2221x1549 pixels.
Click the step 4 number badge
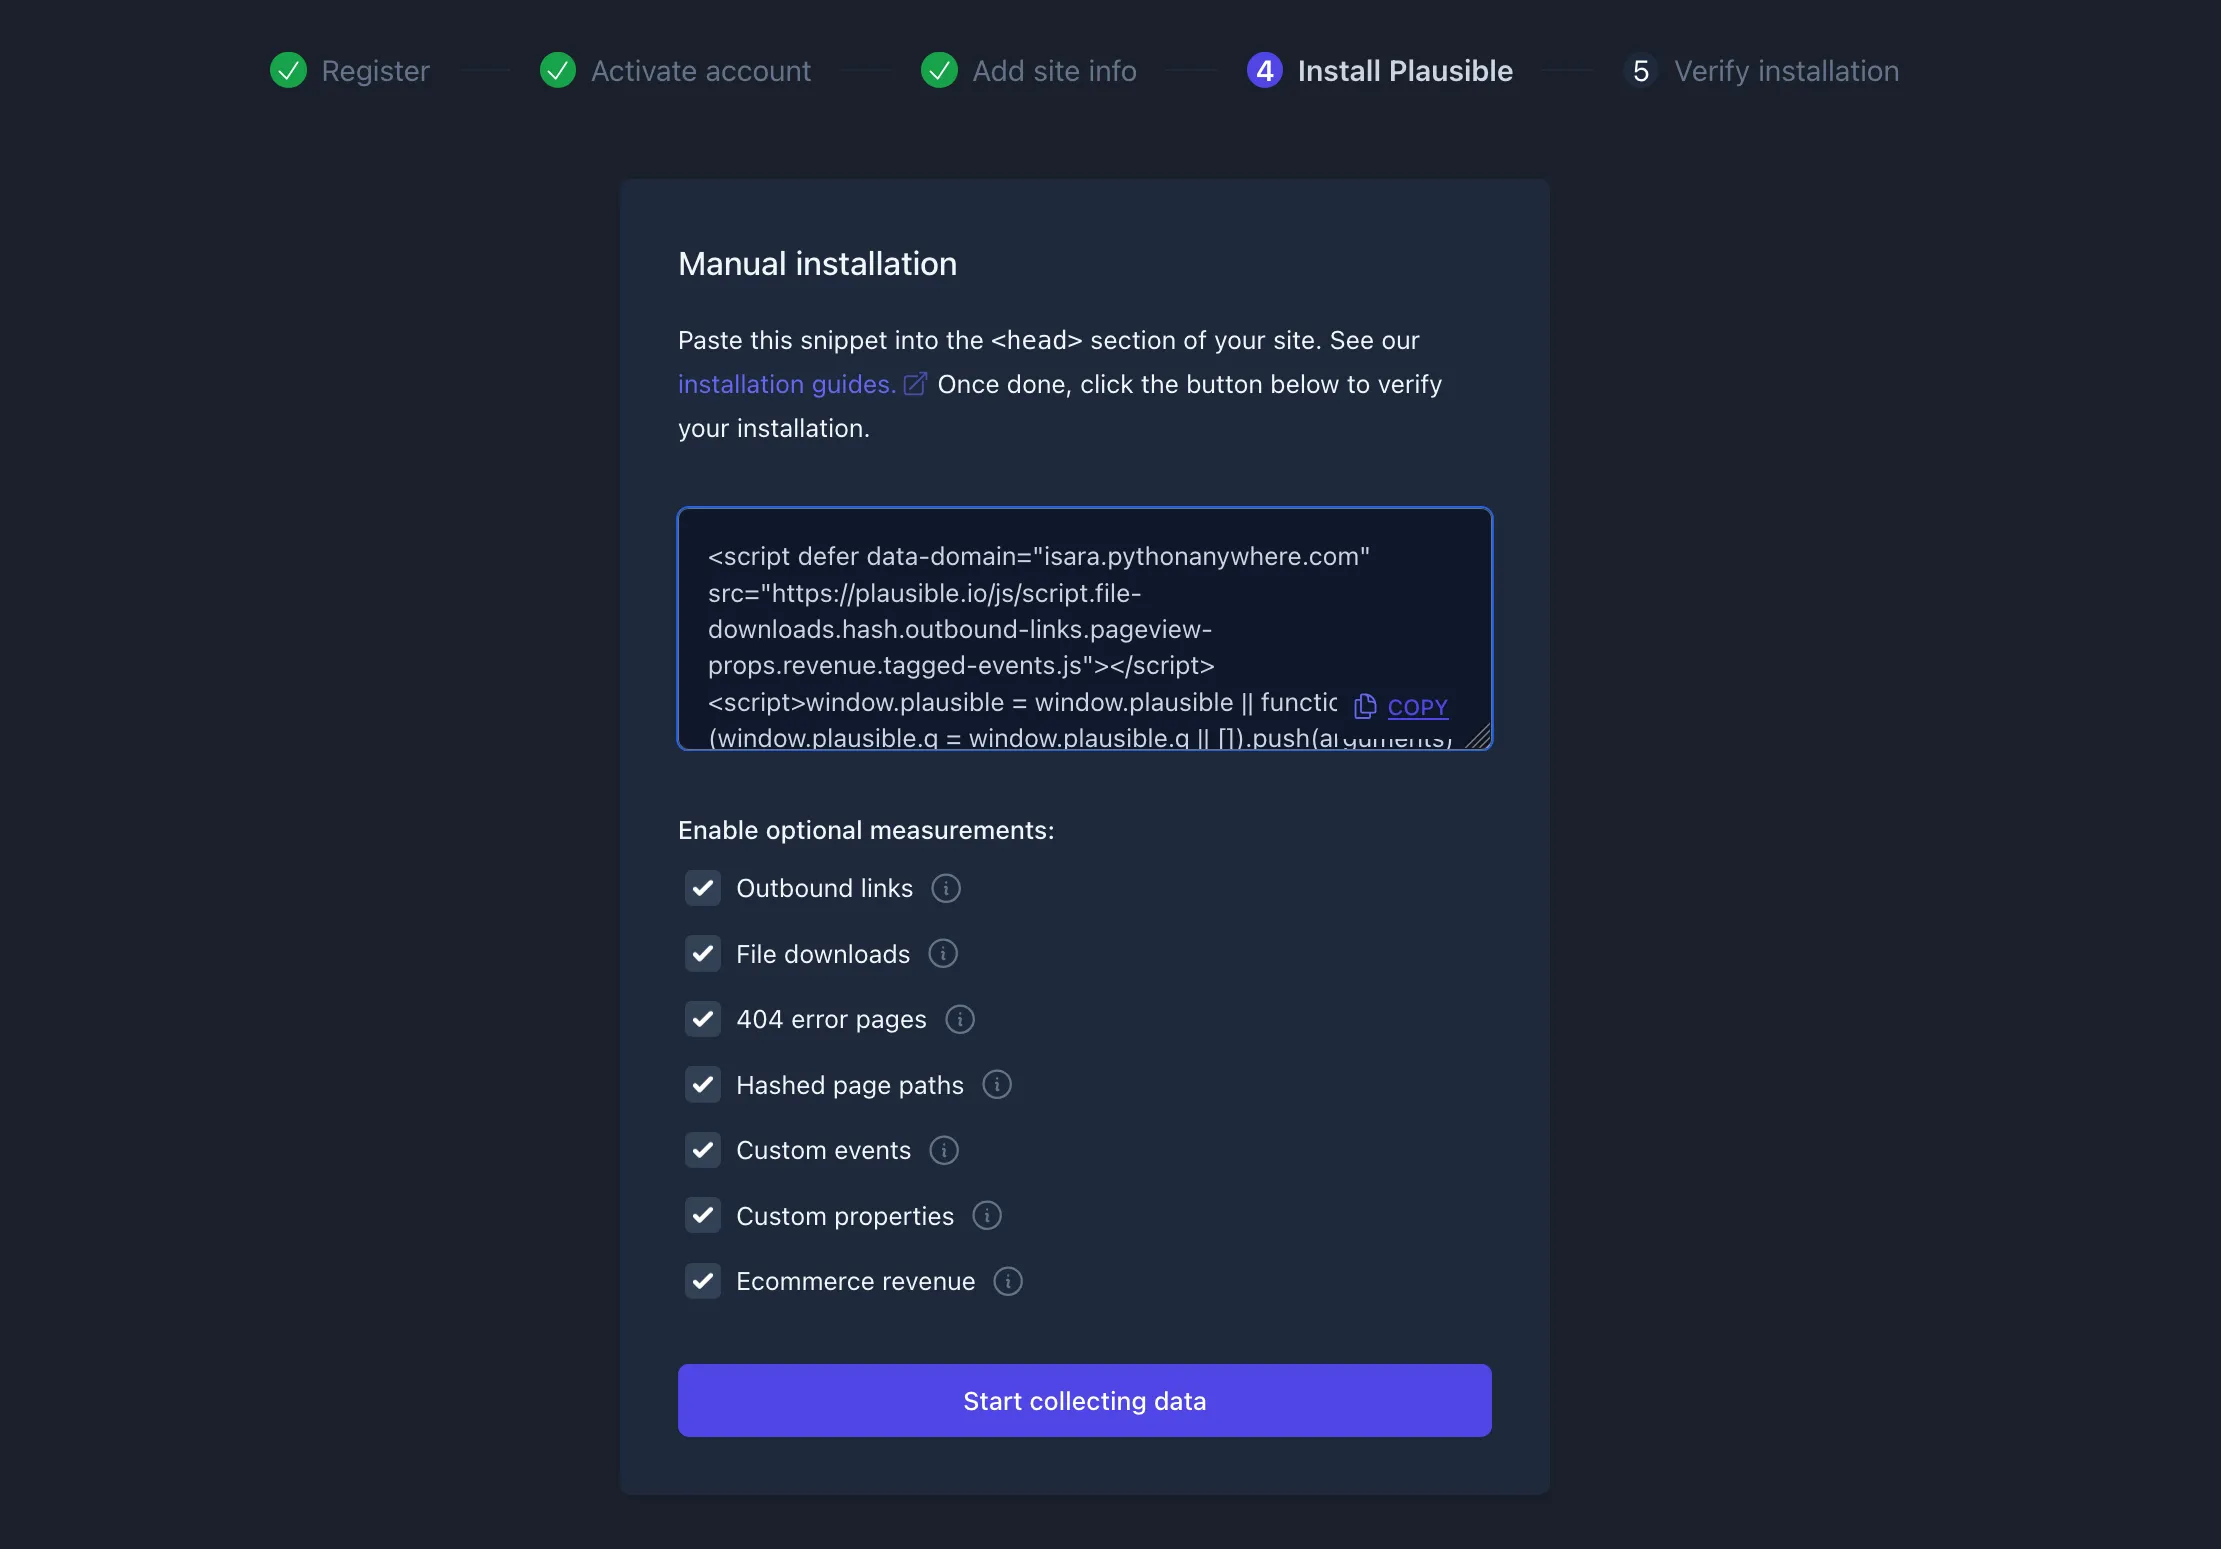1264,70
